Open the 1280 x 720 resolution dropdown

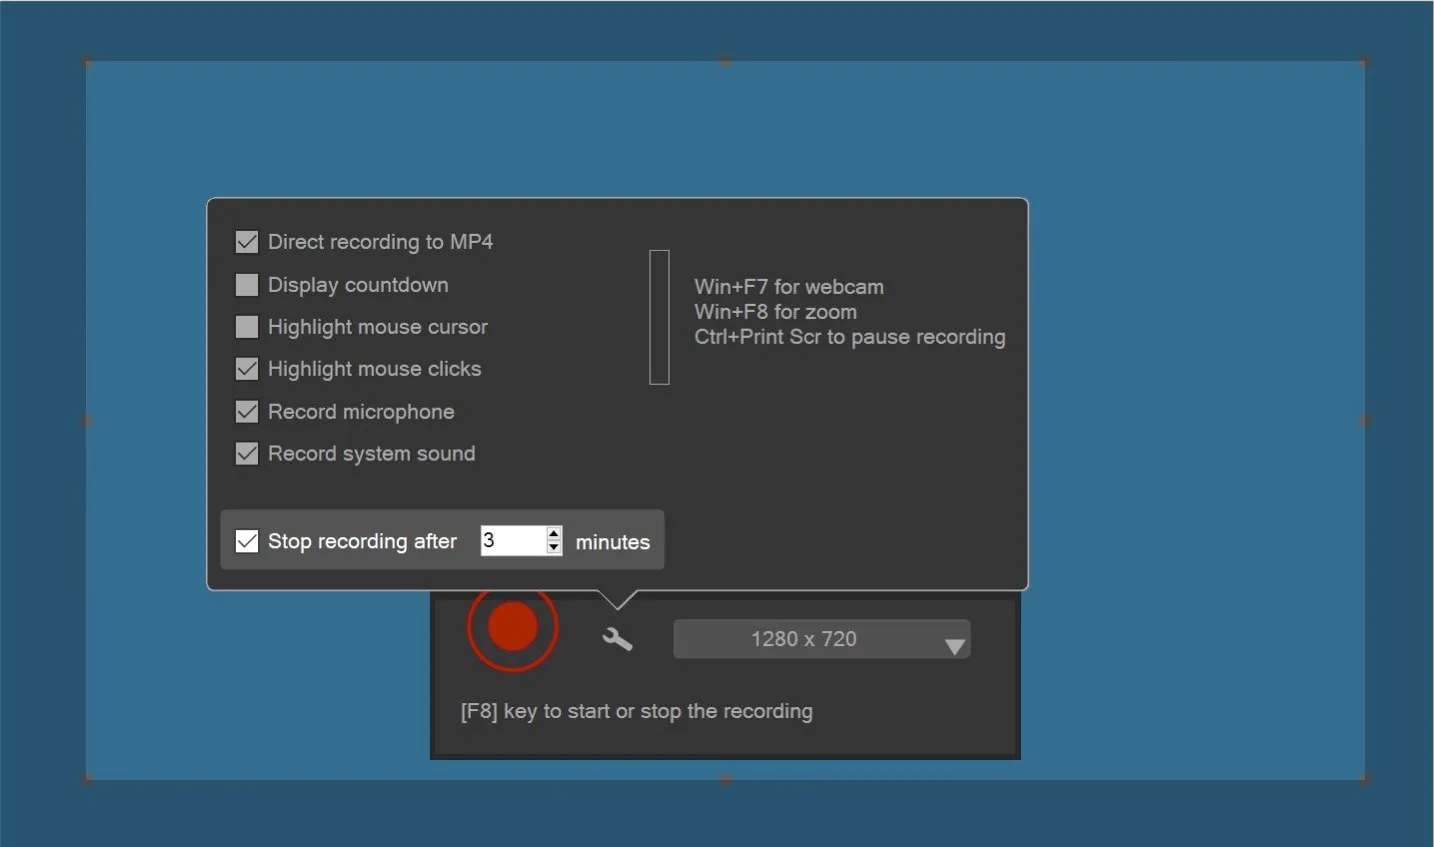point(820,638)
